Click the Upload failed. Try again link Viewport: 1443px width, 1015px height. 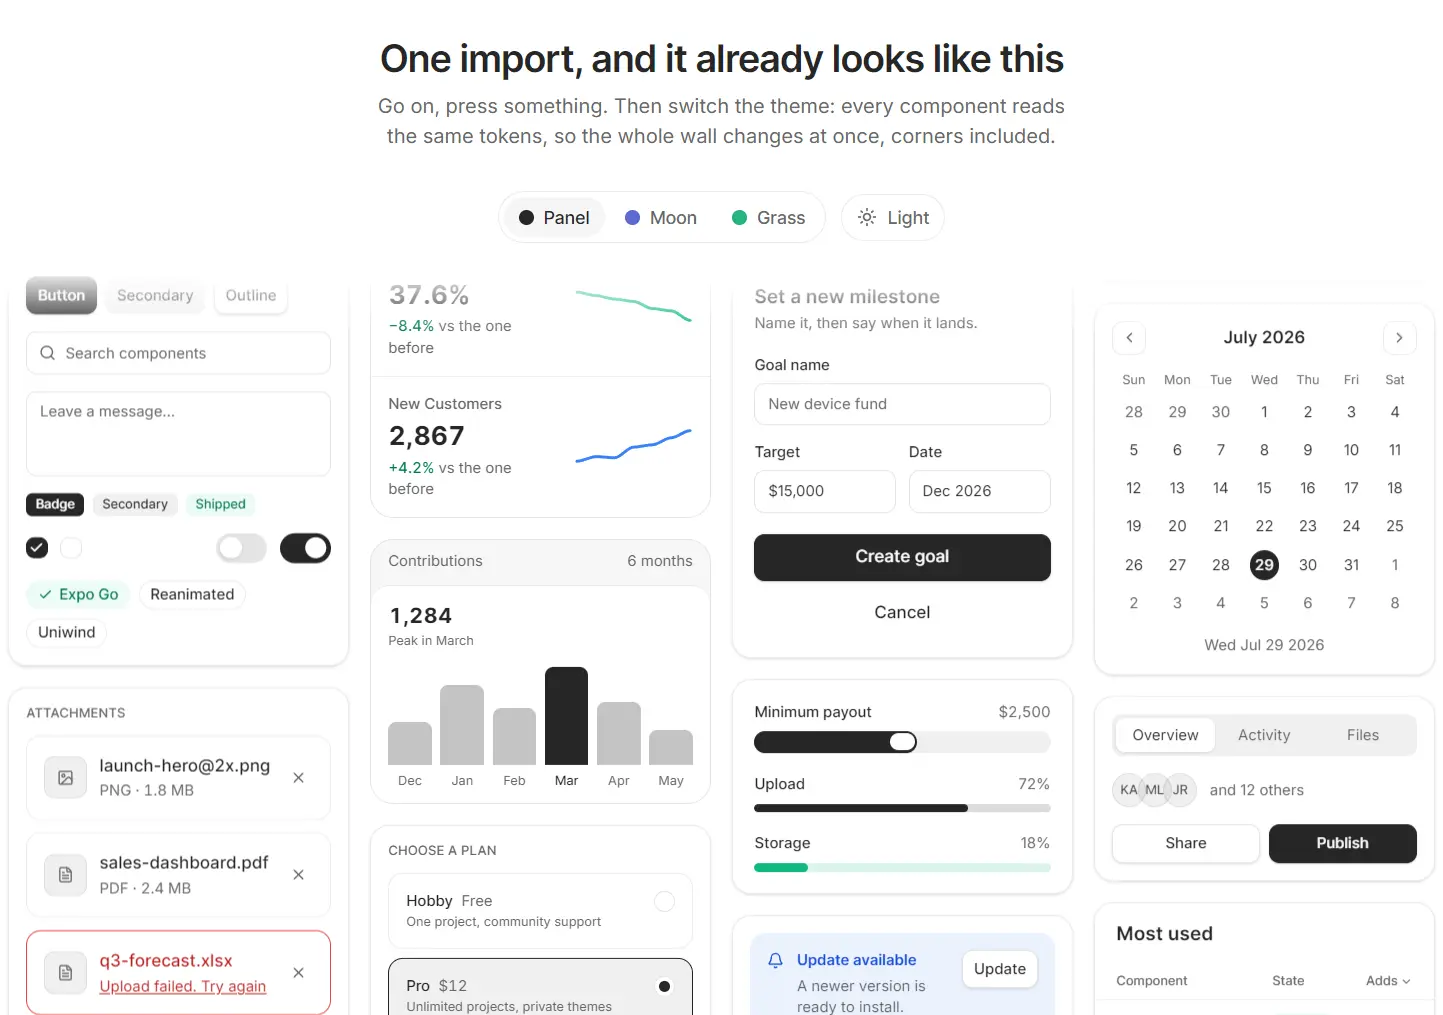pyautogui.click(x=183, y=986)
